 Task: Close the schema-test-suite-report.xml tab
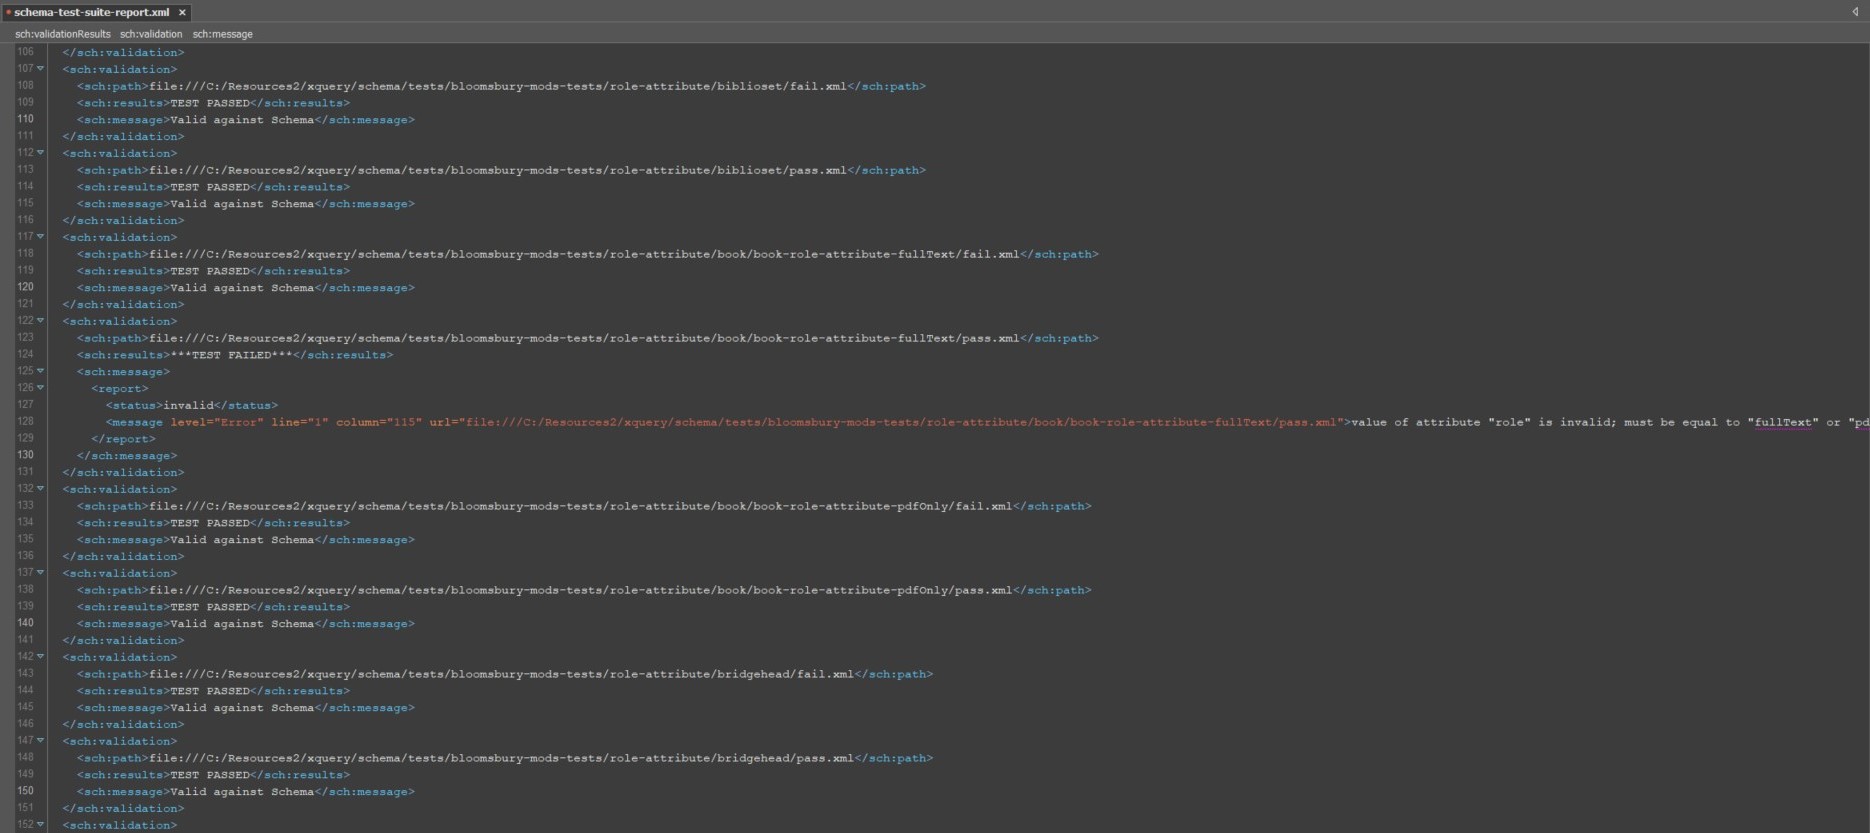(182, 13)
